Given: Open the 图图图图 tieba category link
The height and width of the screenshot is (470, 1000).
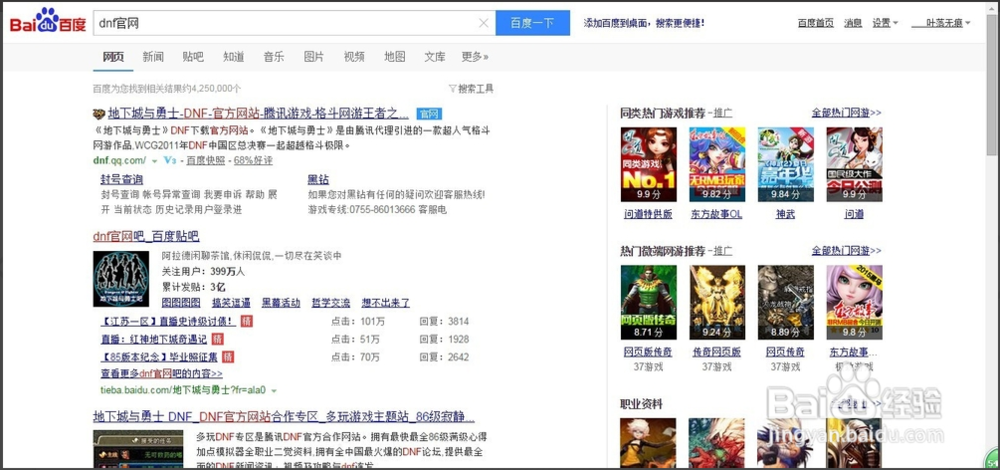Looking at the screenshot, I should click(x=181, y=303).
